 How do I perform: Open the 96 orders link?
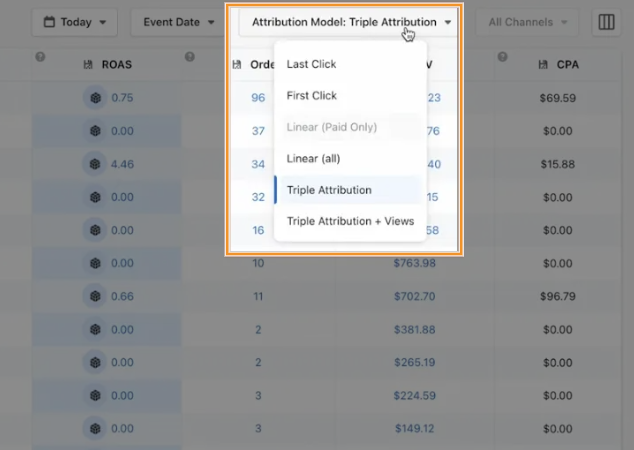tap(258, 98)
